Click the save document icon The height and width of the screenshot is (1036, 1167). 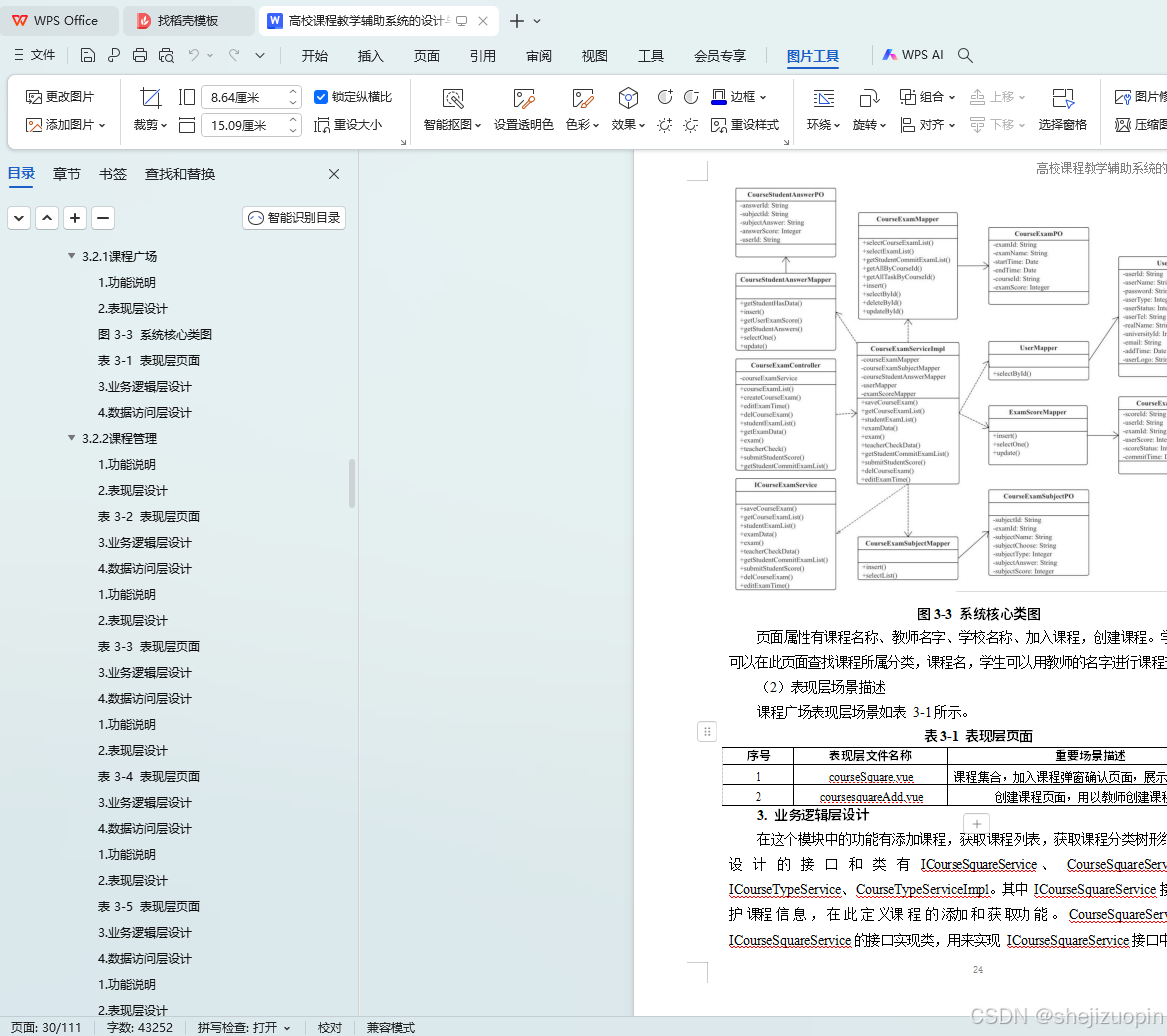click(88, 55)
